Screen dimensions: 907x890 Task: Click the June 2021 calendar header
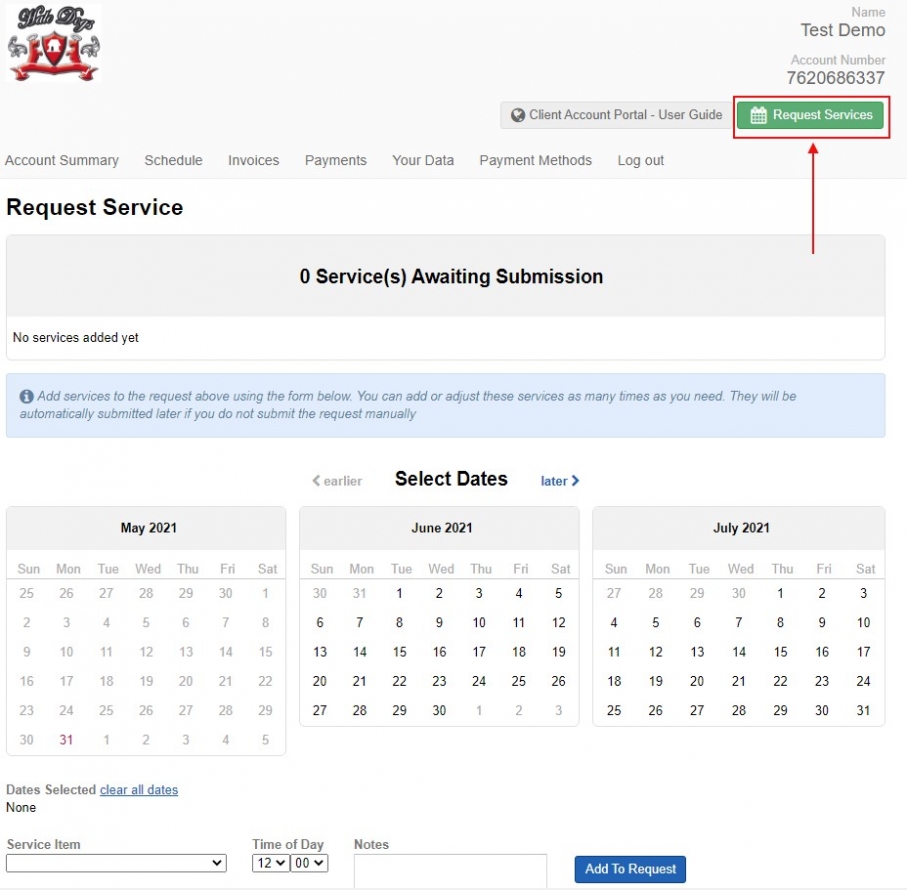(441, 528)
